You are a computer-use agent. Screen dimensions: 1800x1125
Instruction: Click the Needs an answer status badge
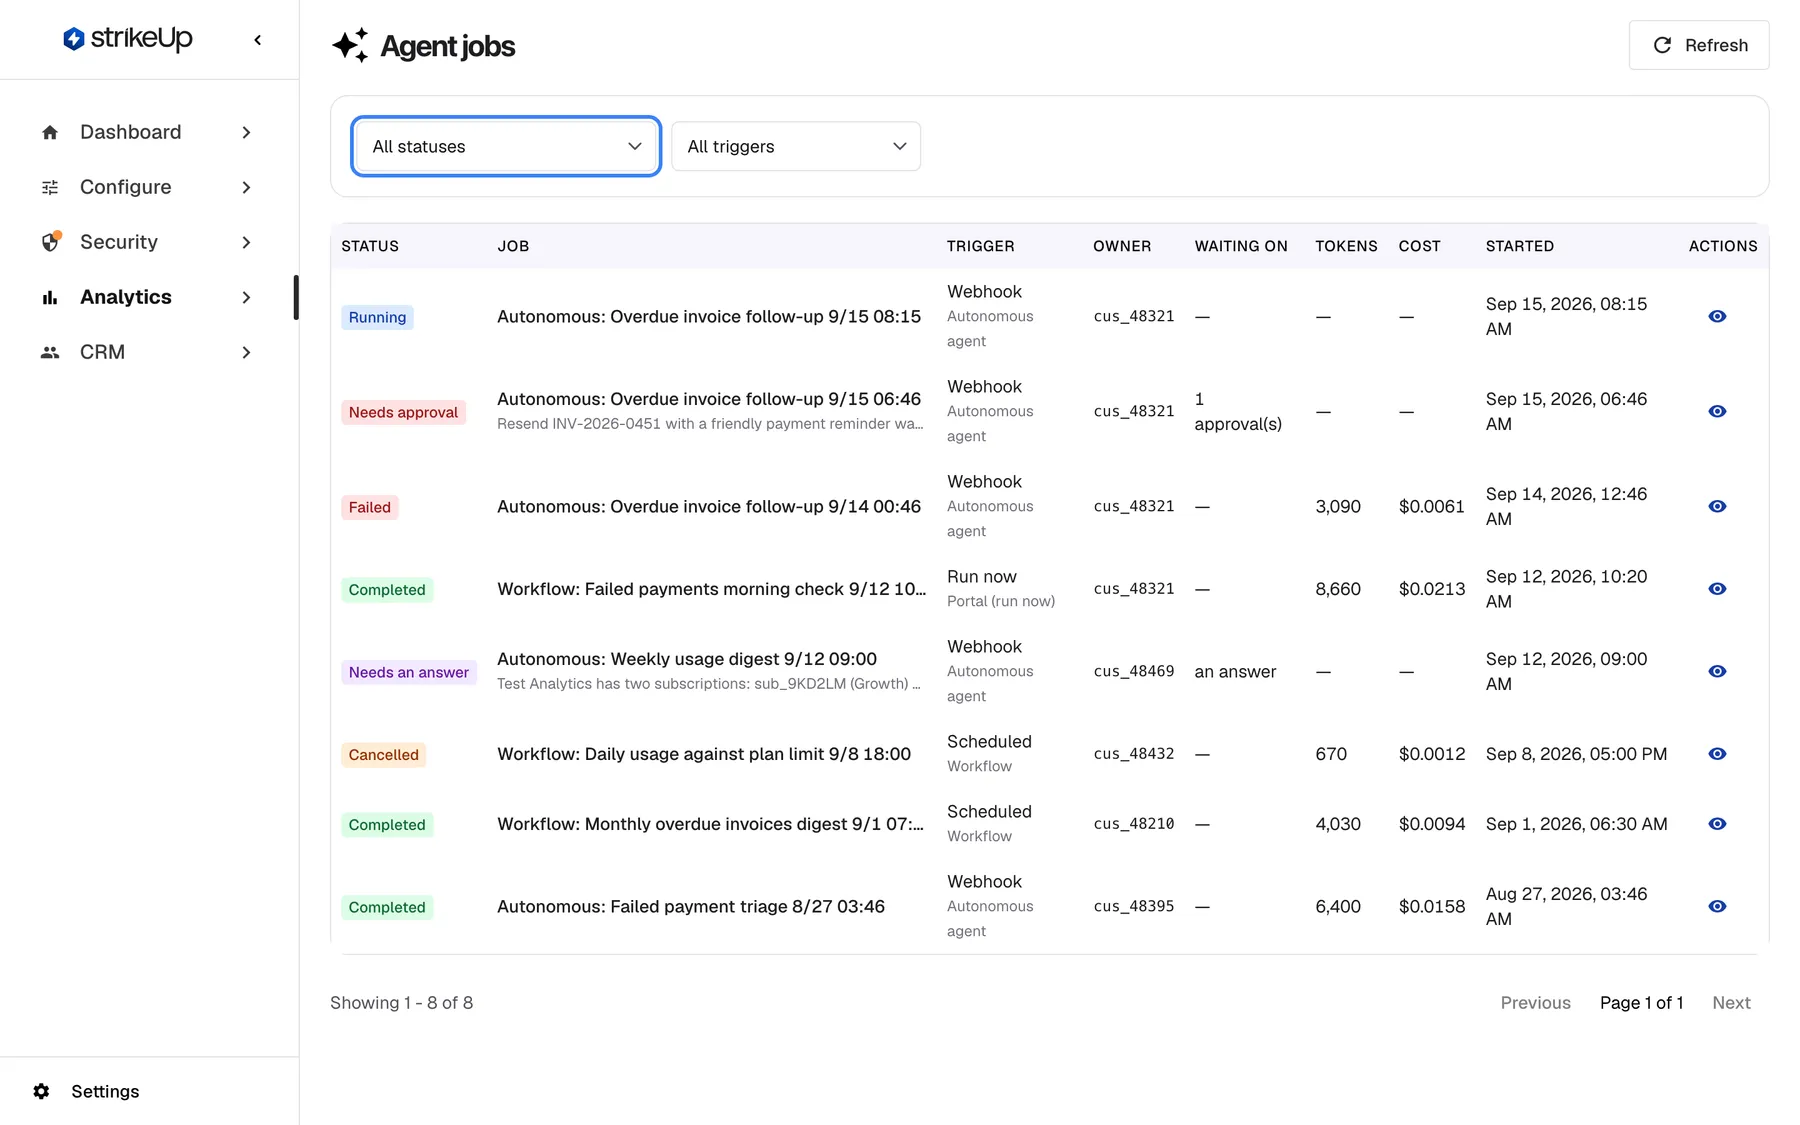[x=408, y=672]
